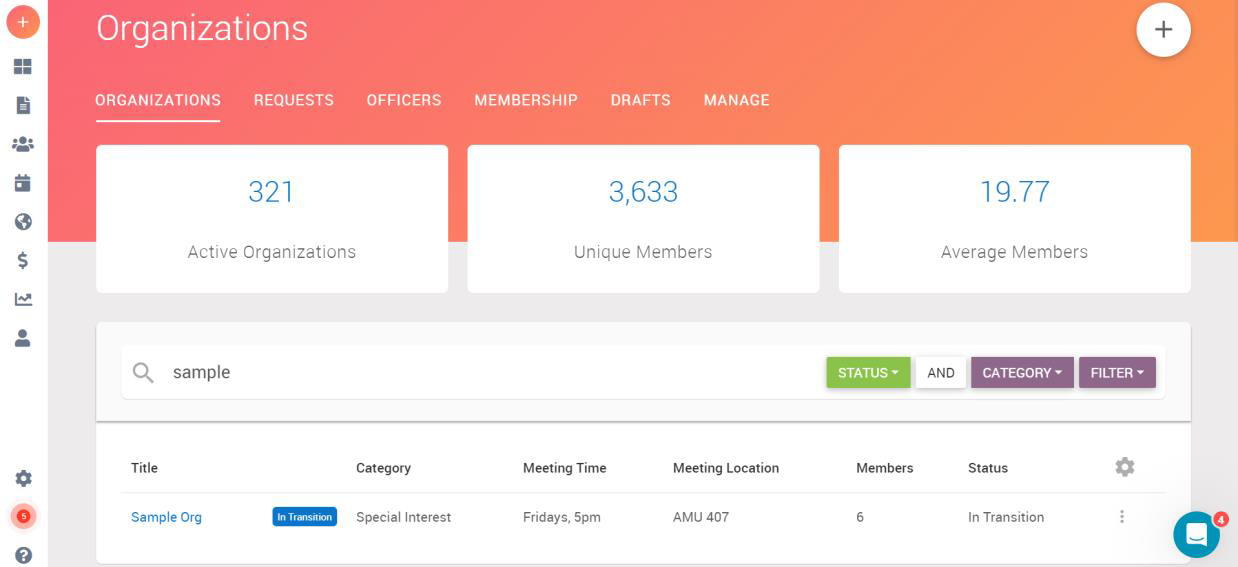Image resolution: width=1238 pixels, height=567 pixels.
Task: Open the calendar events icon
Action: point(23,183)
